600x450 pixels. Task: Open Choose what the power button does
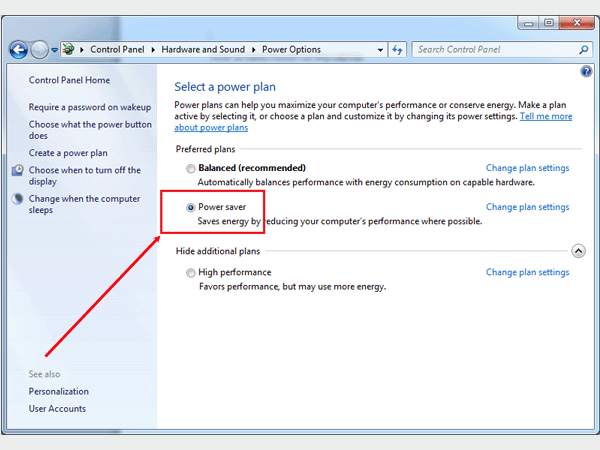pos(90,130)
